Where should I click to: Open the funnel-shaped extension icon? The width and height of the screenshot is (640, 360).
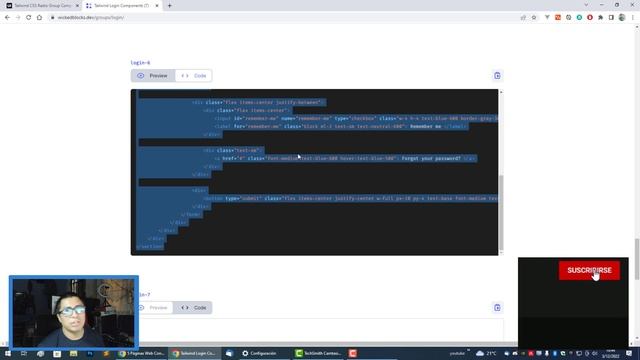[547, 18]
